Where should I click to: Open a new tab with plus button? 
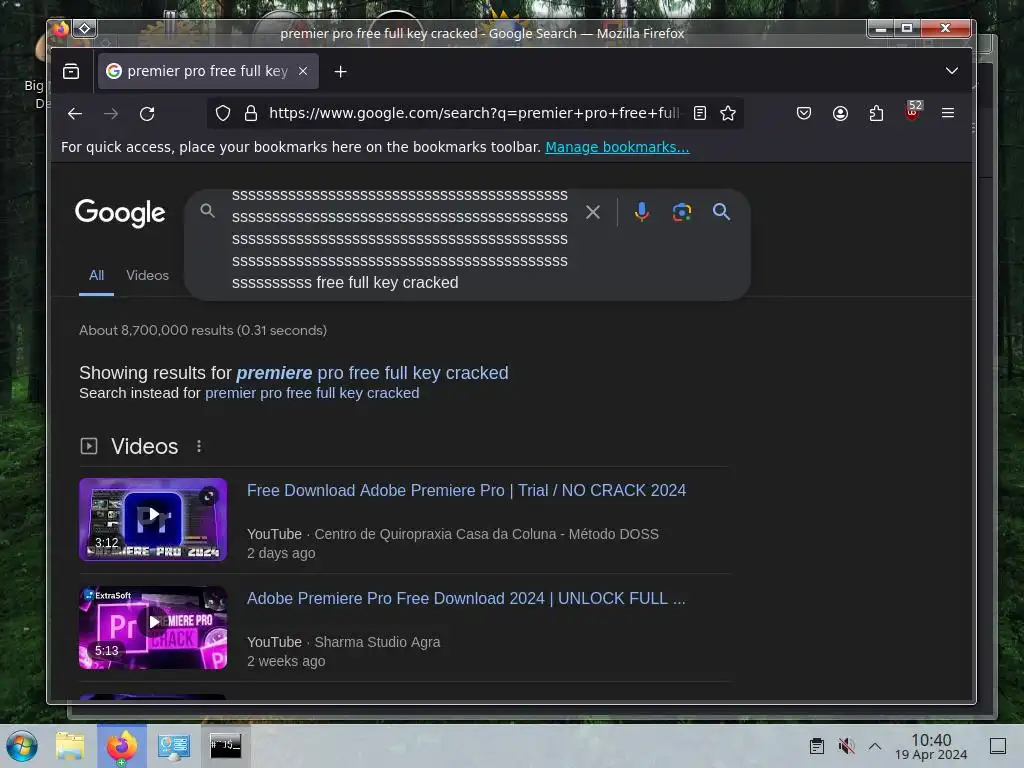tap(340, 72)
